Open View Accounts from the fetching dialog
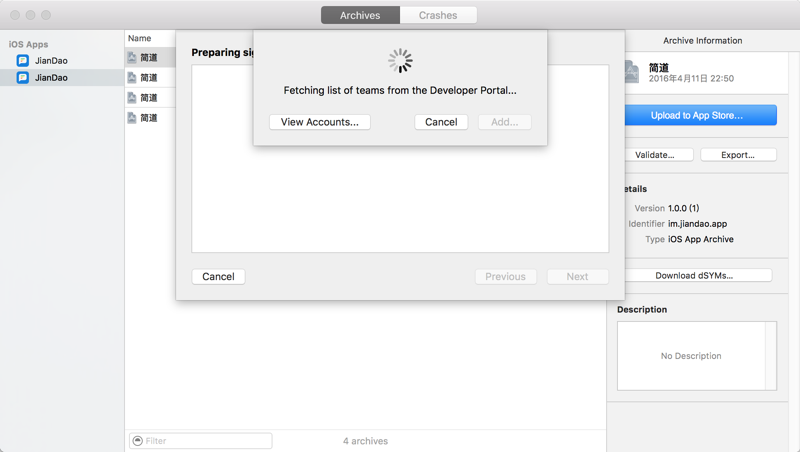 tap(320, 122)
